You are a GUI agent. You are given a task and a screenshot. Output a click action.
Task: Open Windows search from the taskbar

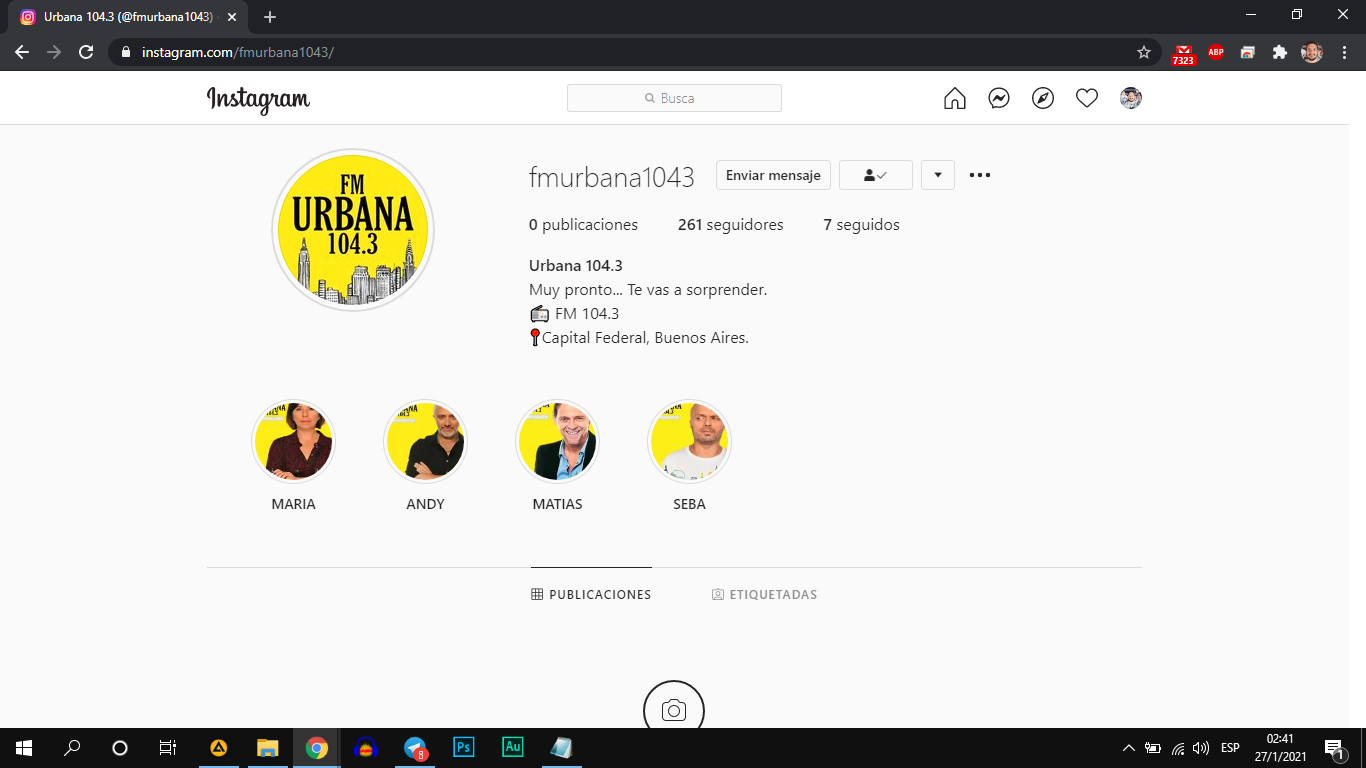pyautogui.click(x=72, y=748)
